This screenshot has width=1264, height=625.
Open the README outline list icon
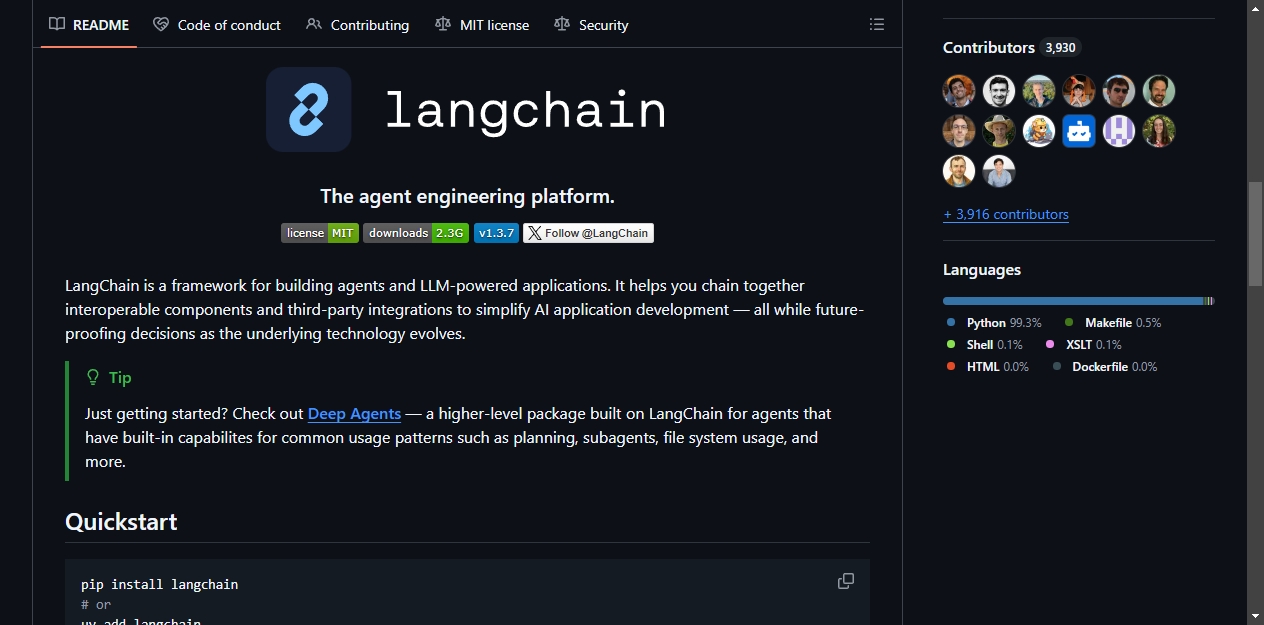[x=877, y=24]
